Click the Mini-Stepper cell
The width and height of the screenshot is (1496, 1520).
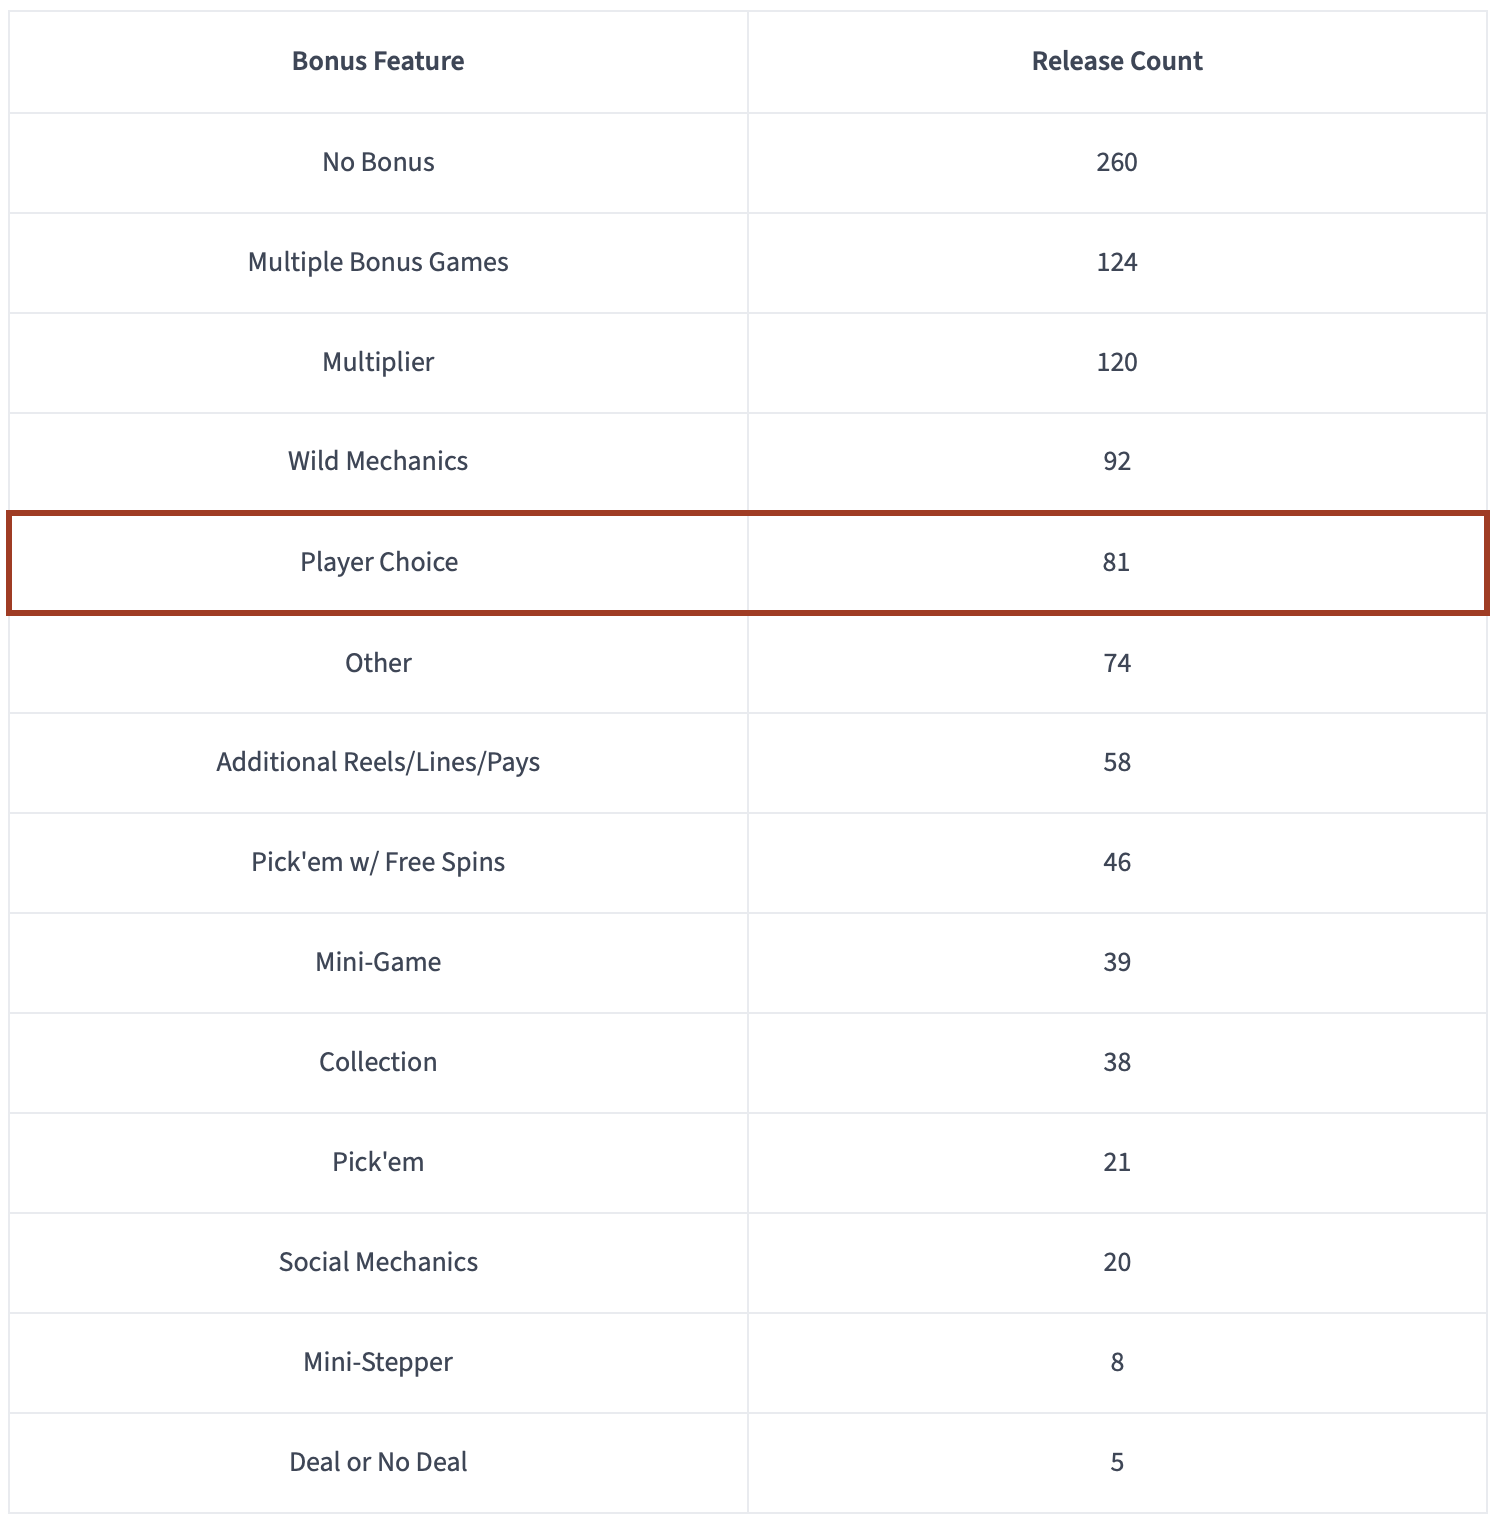[378, 1362]
